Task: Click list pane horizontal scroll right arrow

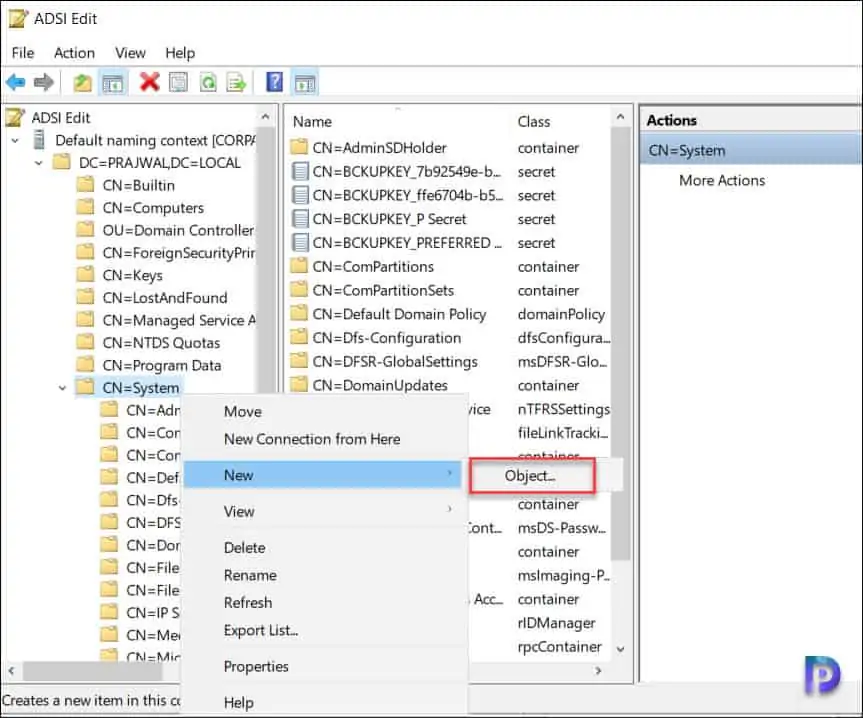Action: [x=599, y=671]
